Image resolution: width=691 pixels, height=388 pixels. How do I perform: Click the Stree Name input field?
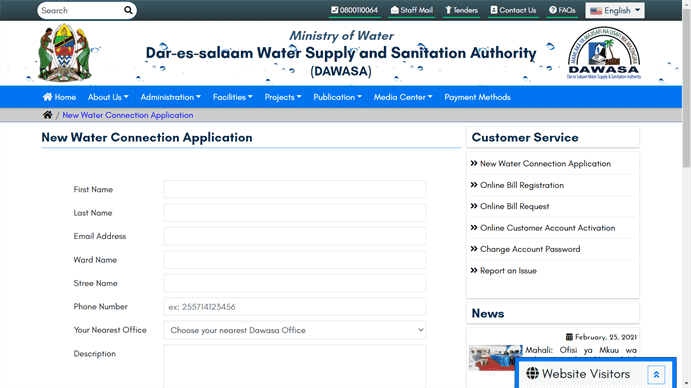point(294,283)
